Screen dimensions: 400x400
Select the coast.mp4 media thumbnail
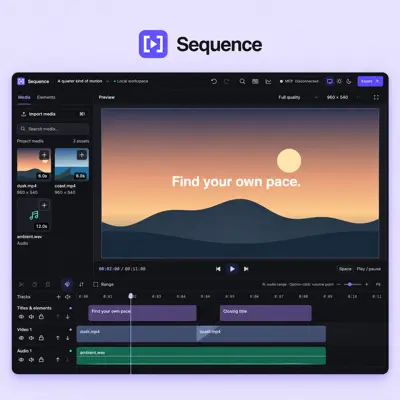pyautogui.click(x=72, y=165)
